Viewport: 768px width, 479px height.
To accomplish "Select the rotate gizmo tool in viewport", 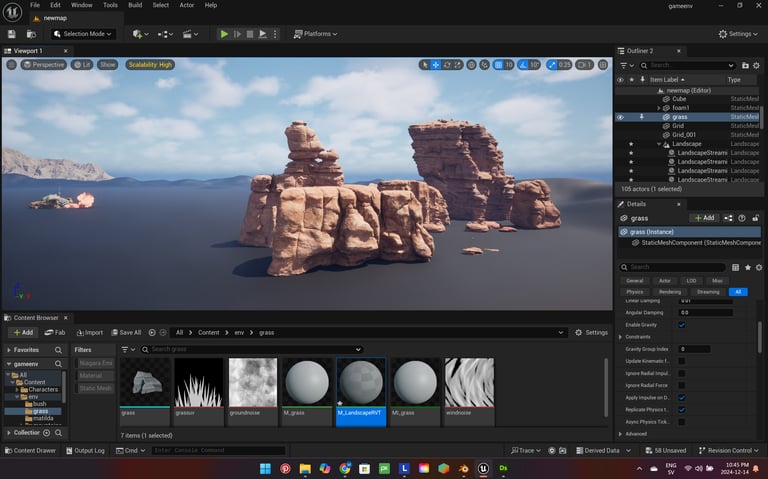I will 448,65.
